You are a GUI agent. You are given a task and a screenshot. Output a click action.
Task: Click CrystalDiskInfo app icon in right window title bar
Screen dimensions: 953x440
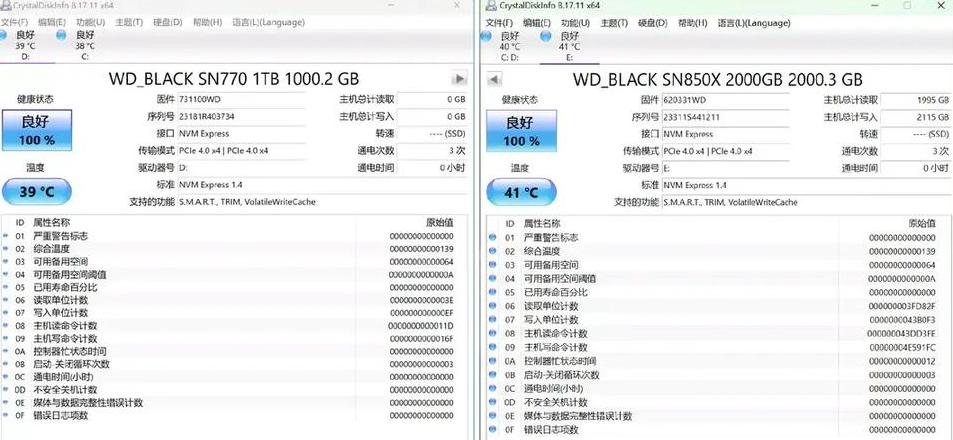(x=491, y=5)
